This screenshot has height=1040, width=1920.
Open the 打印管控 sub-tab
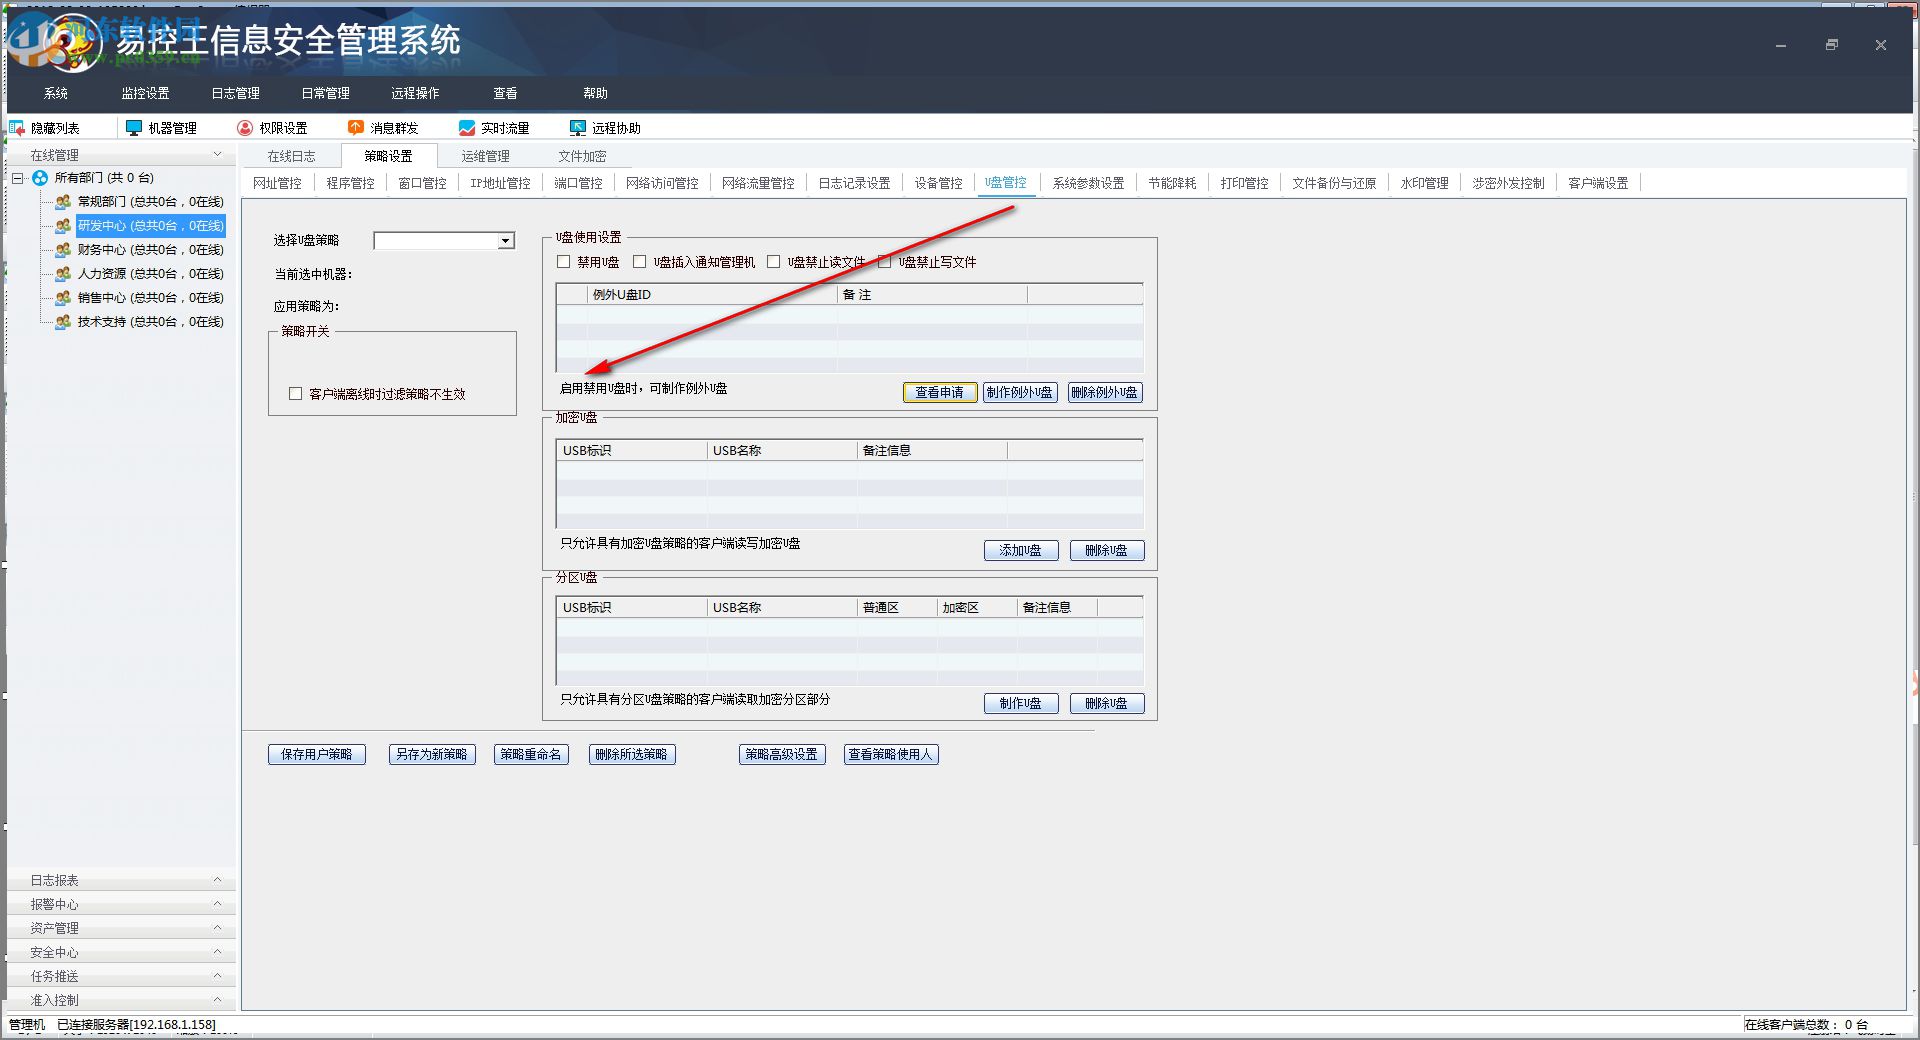click(1244, 183)
